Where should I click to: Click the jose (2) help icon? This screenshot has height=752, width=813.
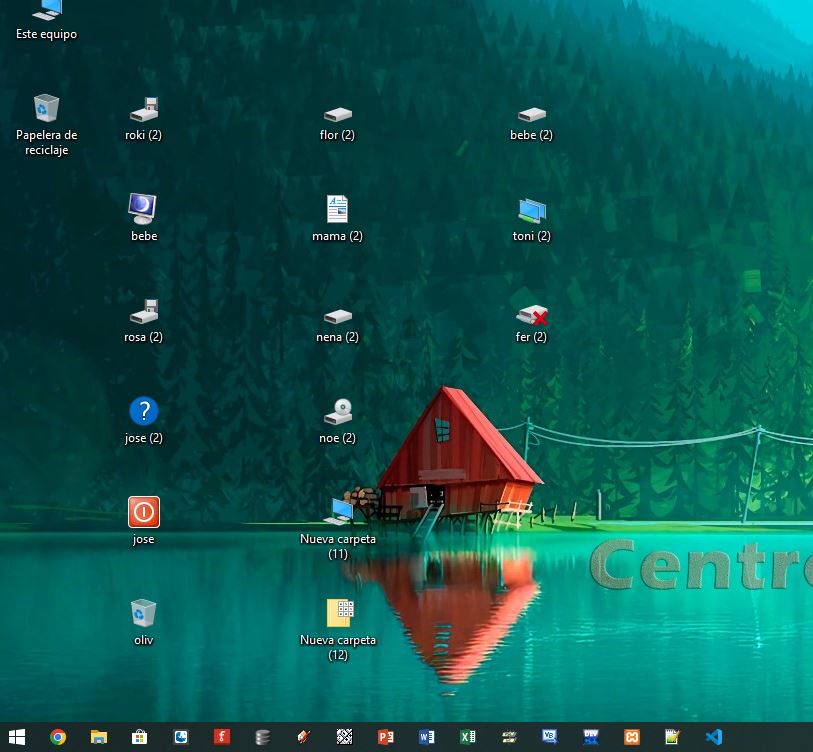point(144,411)
